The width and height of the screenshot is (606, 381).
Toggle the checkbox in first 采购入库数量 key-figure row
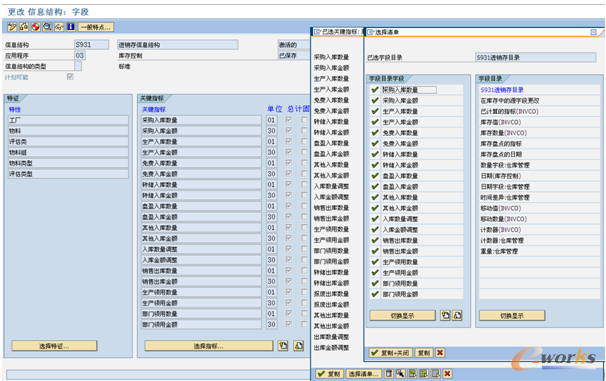[x=289, y=120]
